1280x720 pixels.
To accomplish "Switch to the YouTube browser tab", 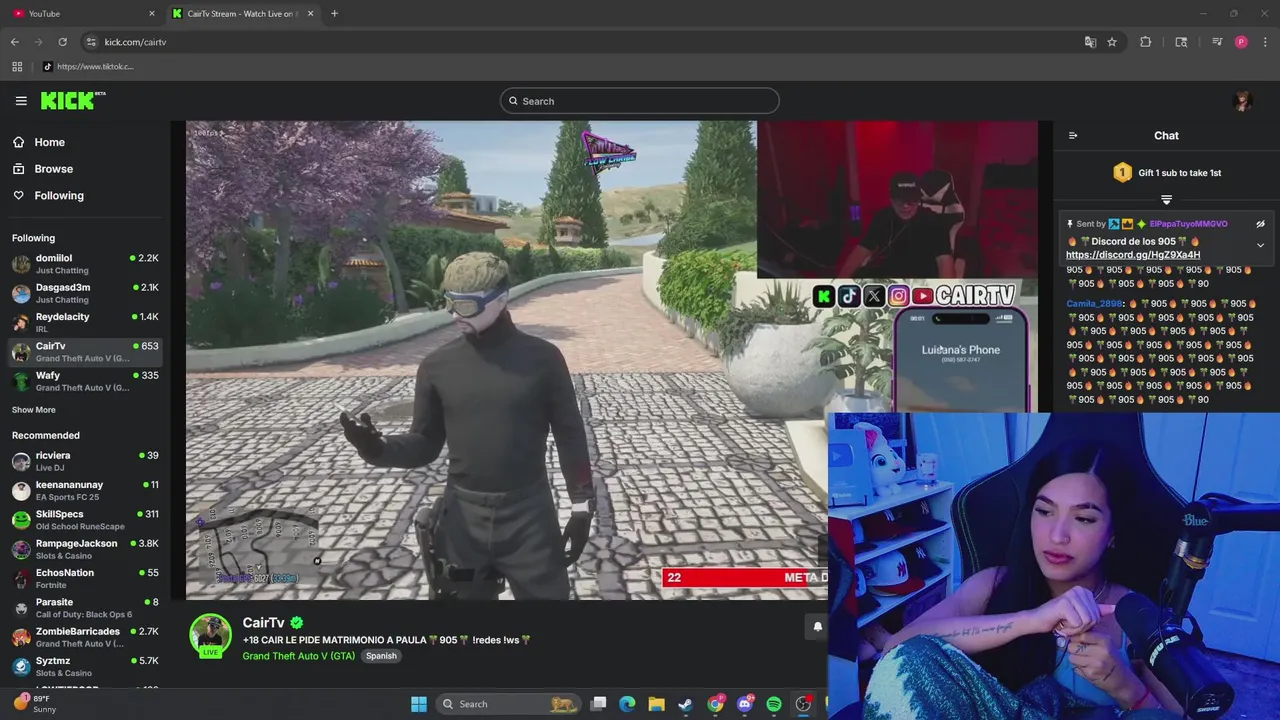I will [x=82, y=14].
